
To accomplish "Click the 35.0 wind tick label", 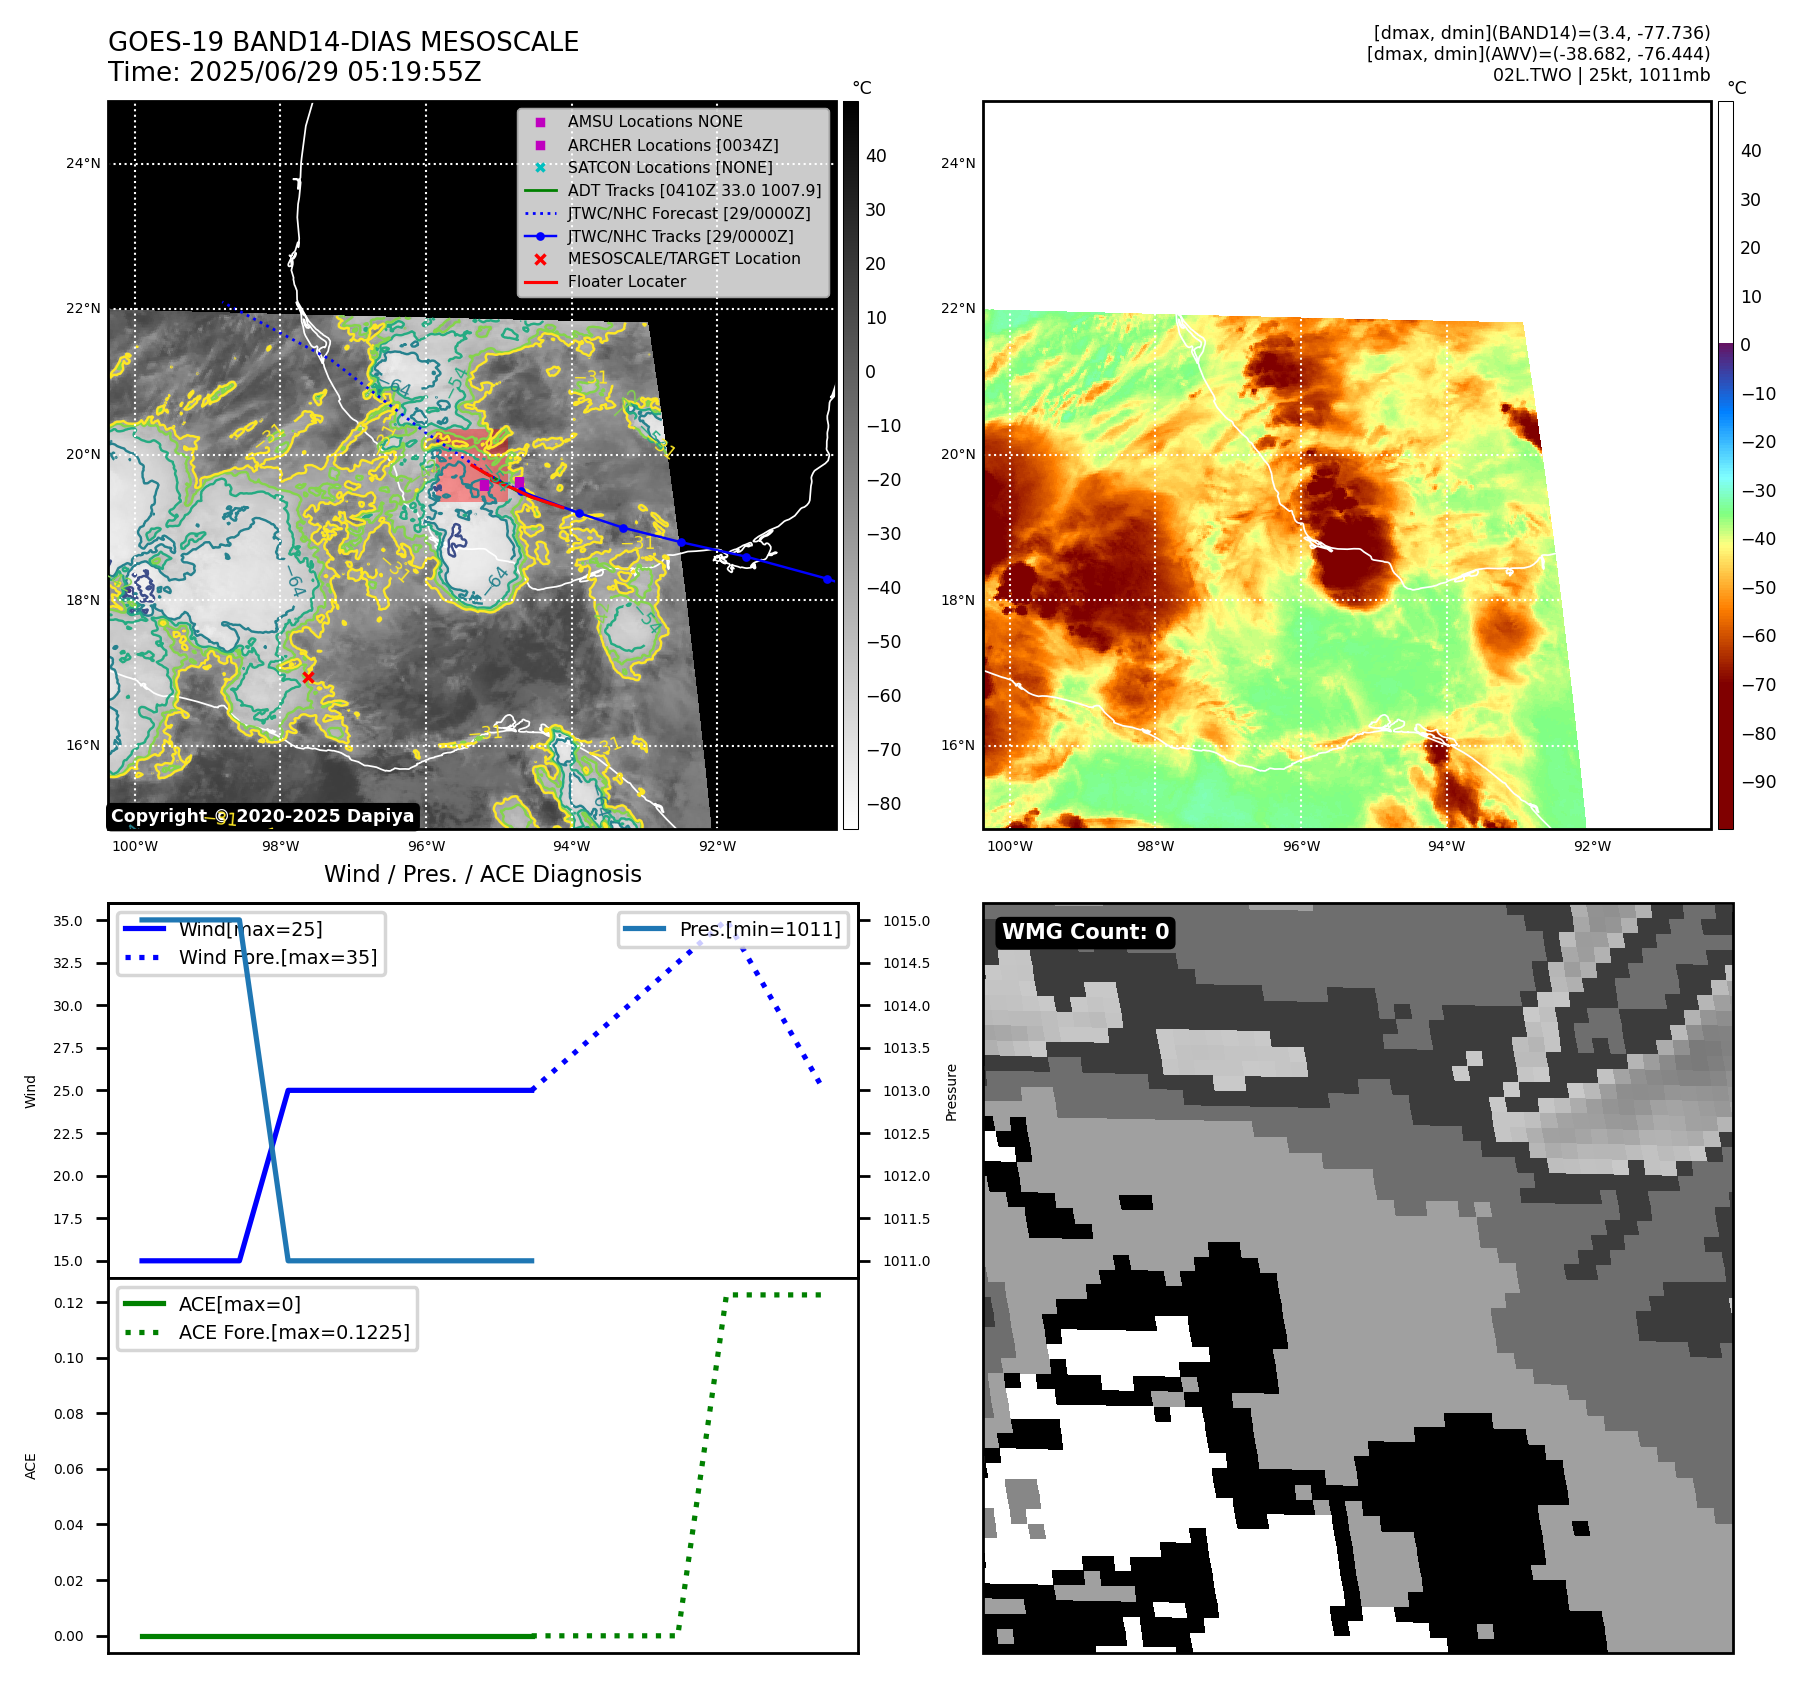I will [x=68, y=921].
